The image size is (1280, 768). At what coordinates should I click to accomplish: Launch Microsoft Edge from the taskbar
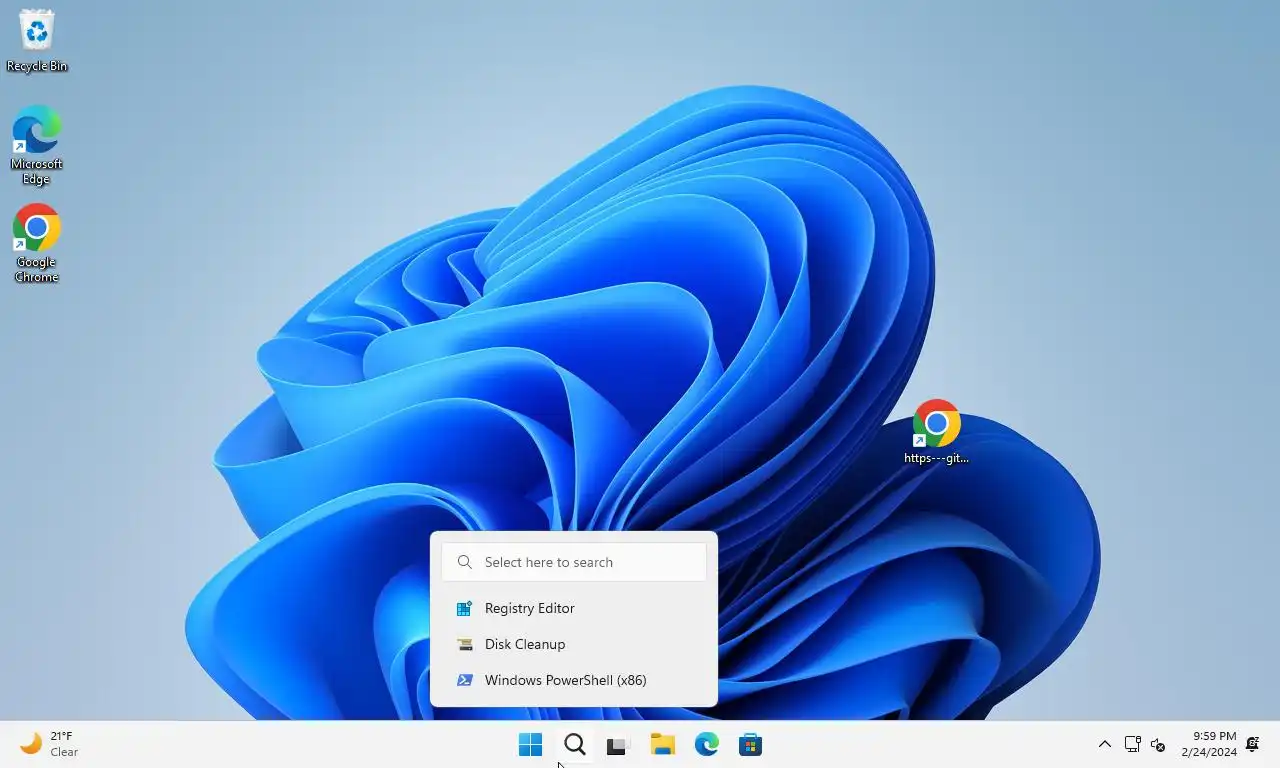706,744
